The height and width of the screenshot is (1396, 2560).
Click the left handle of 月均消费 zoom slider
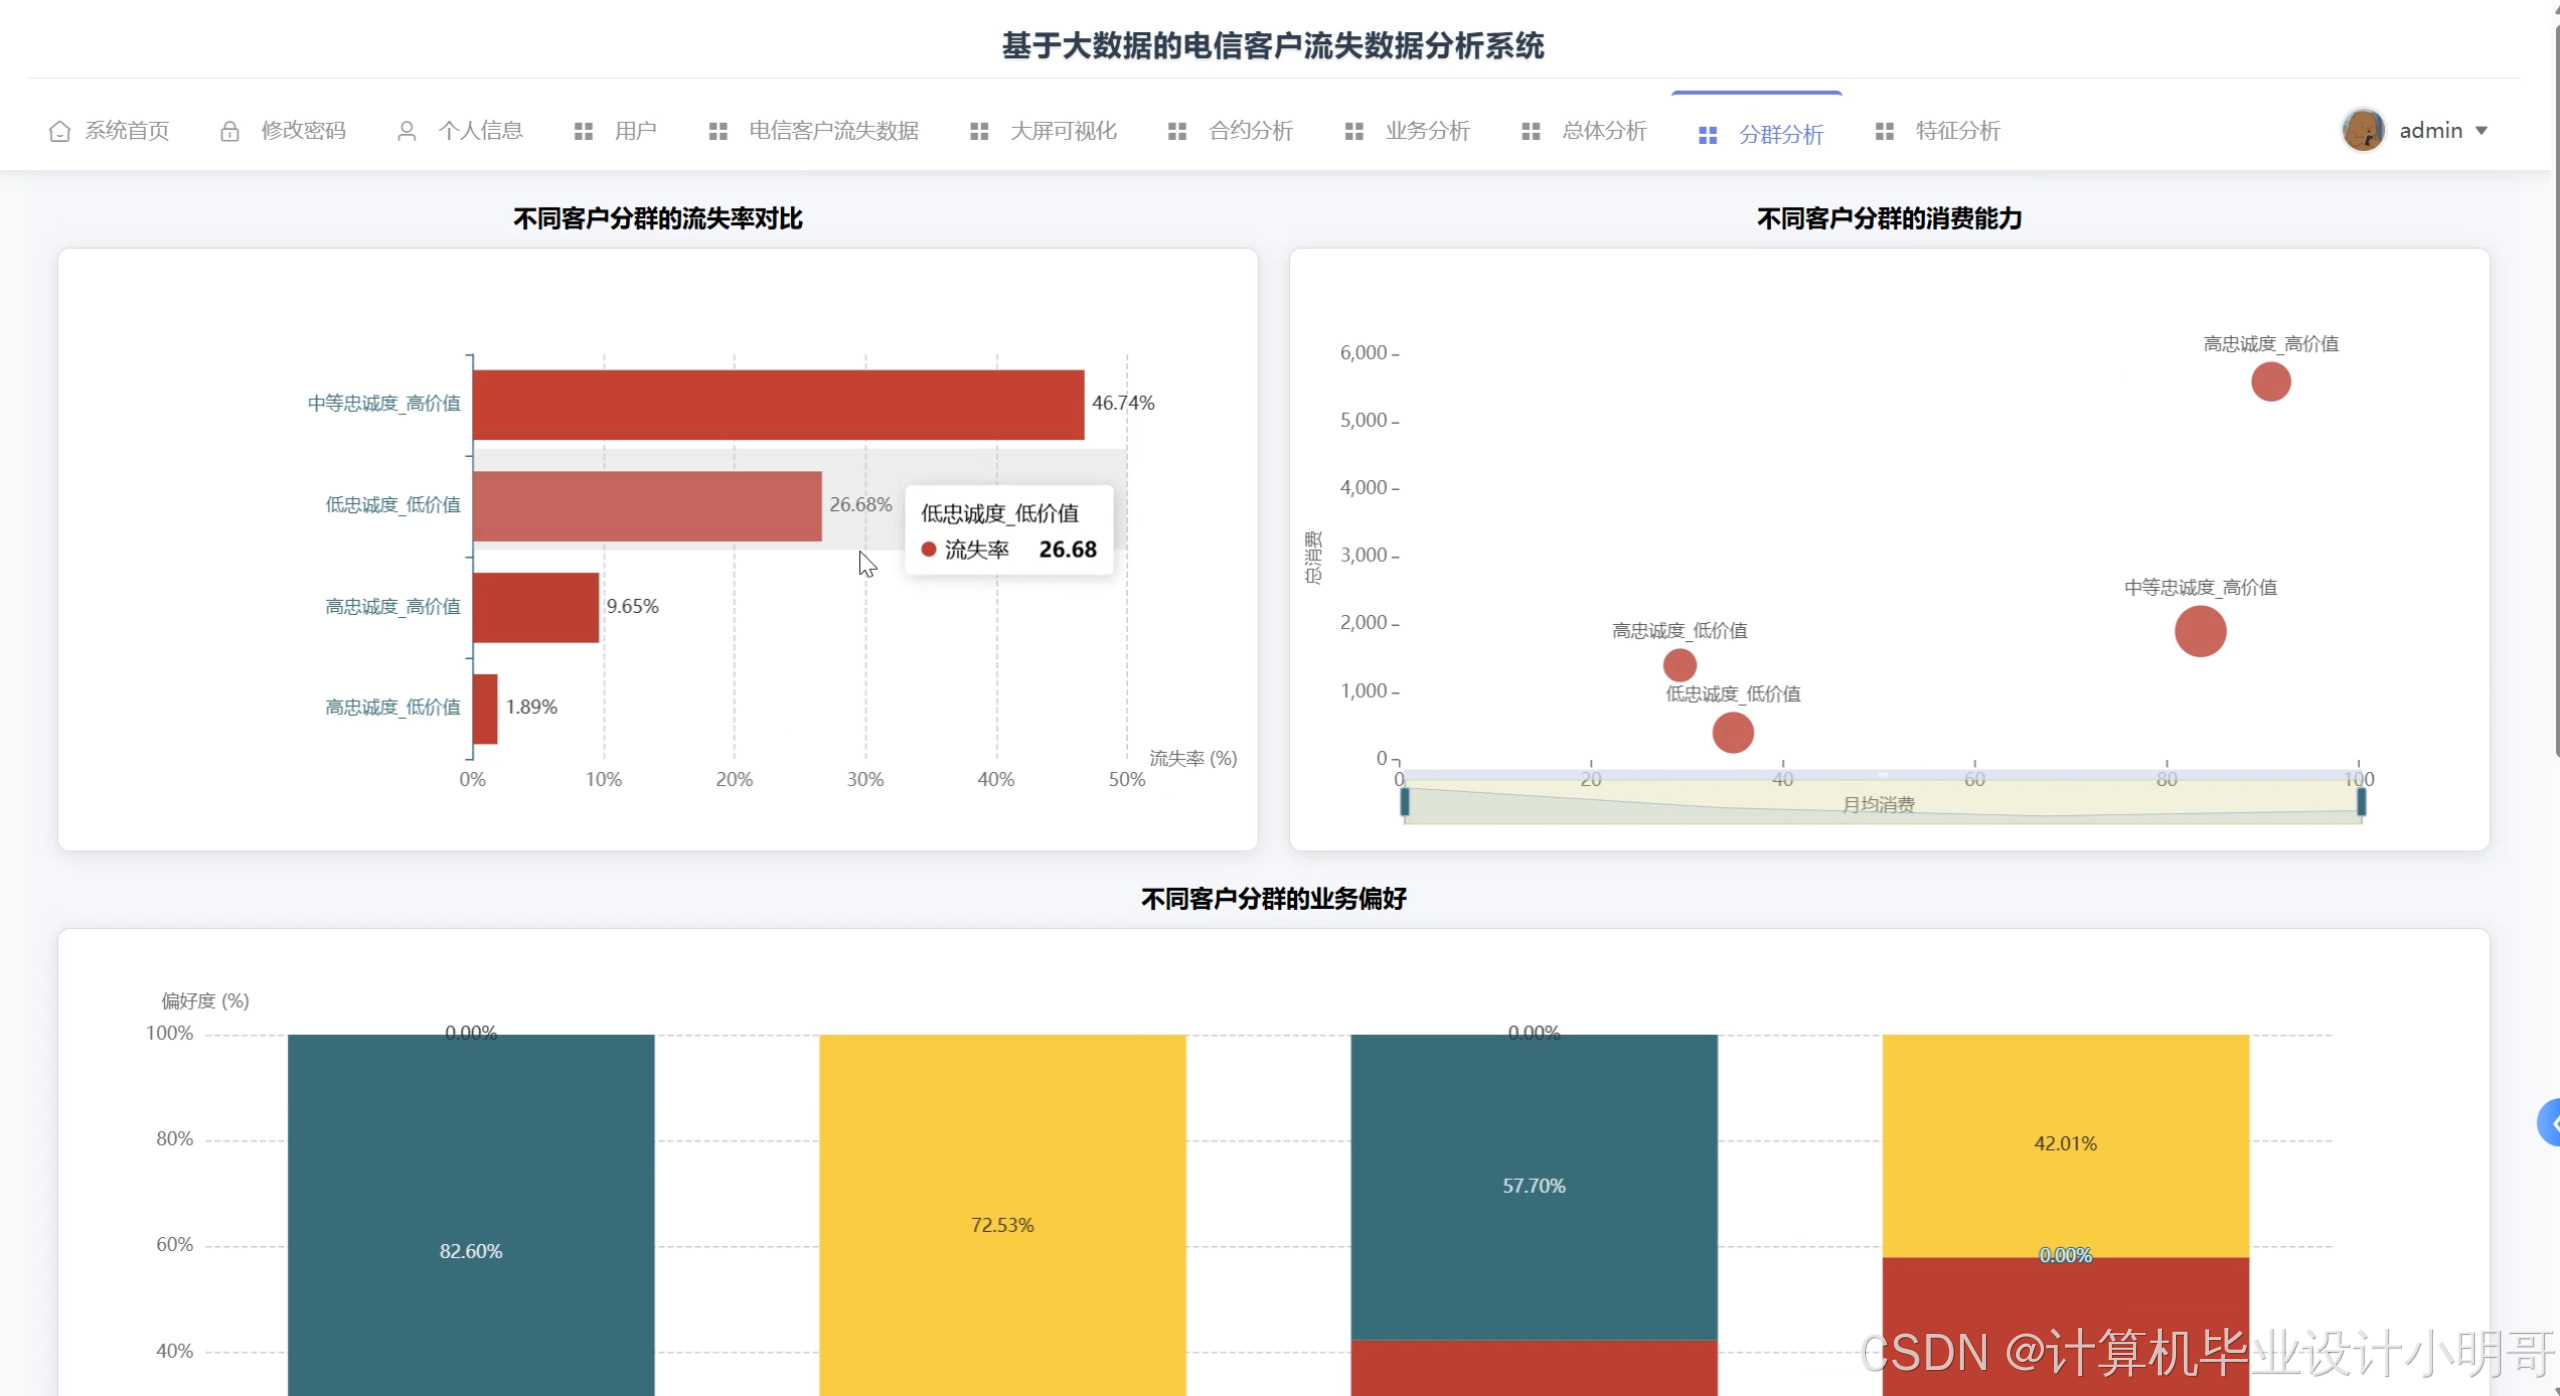point(1405,802)
